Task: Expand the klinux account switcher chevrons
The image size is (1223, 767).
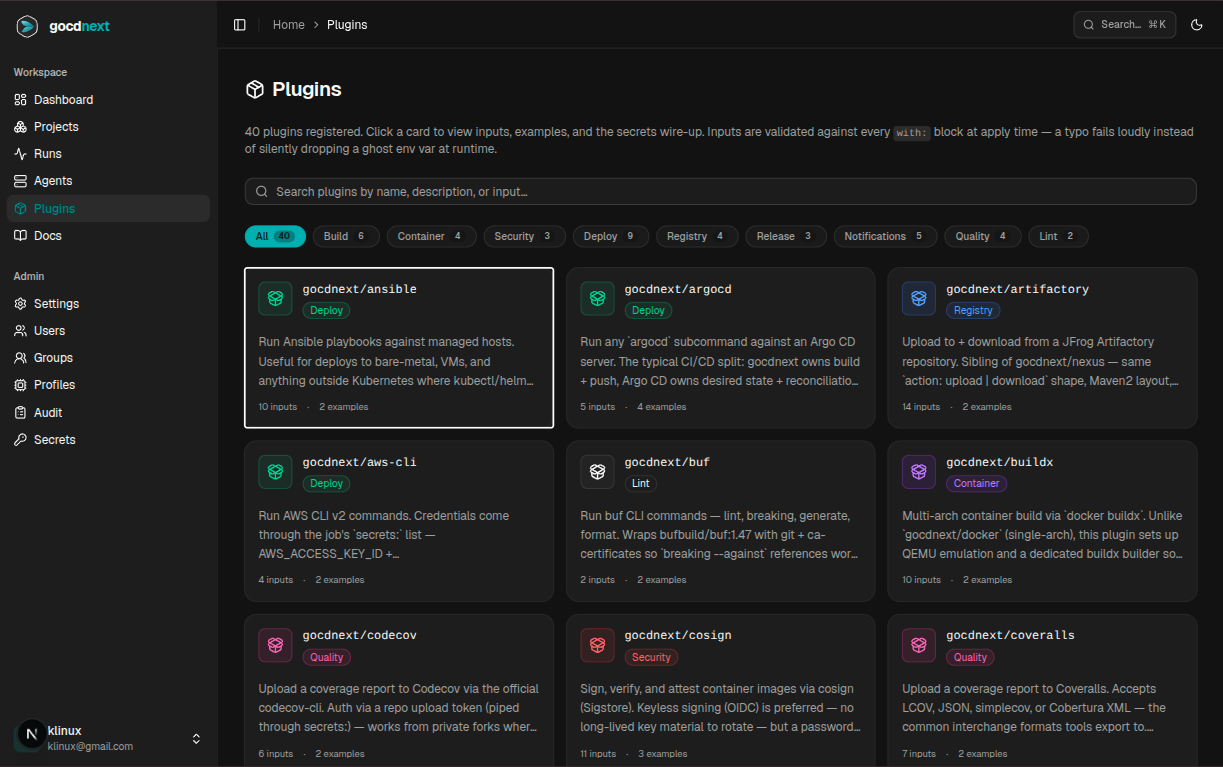Action: [x=196, y=739]
